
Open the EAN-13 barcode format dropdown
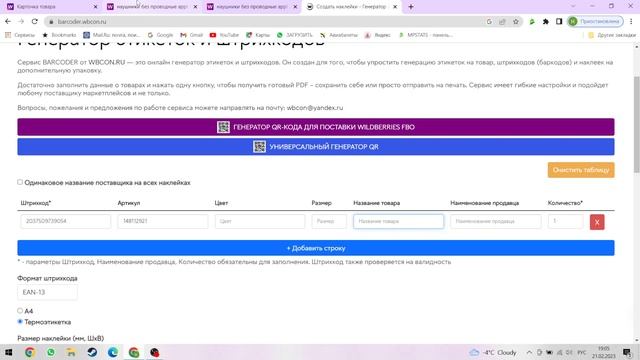47,292
